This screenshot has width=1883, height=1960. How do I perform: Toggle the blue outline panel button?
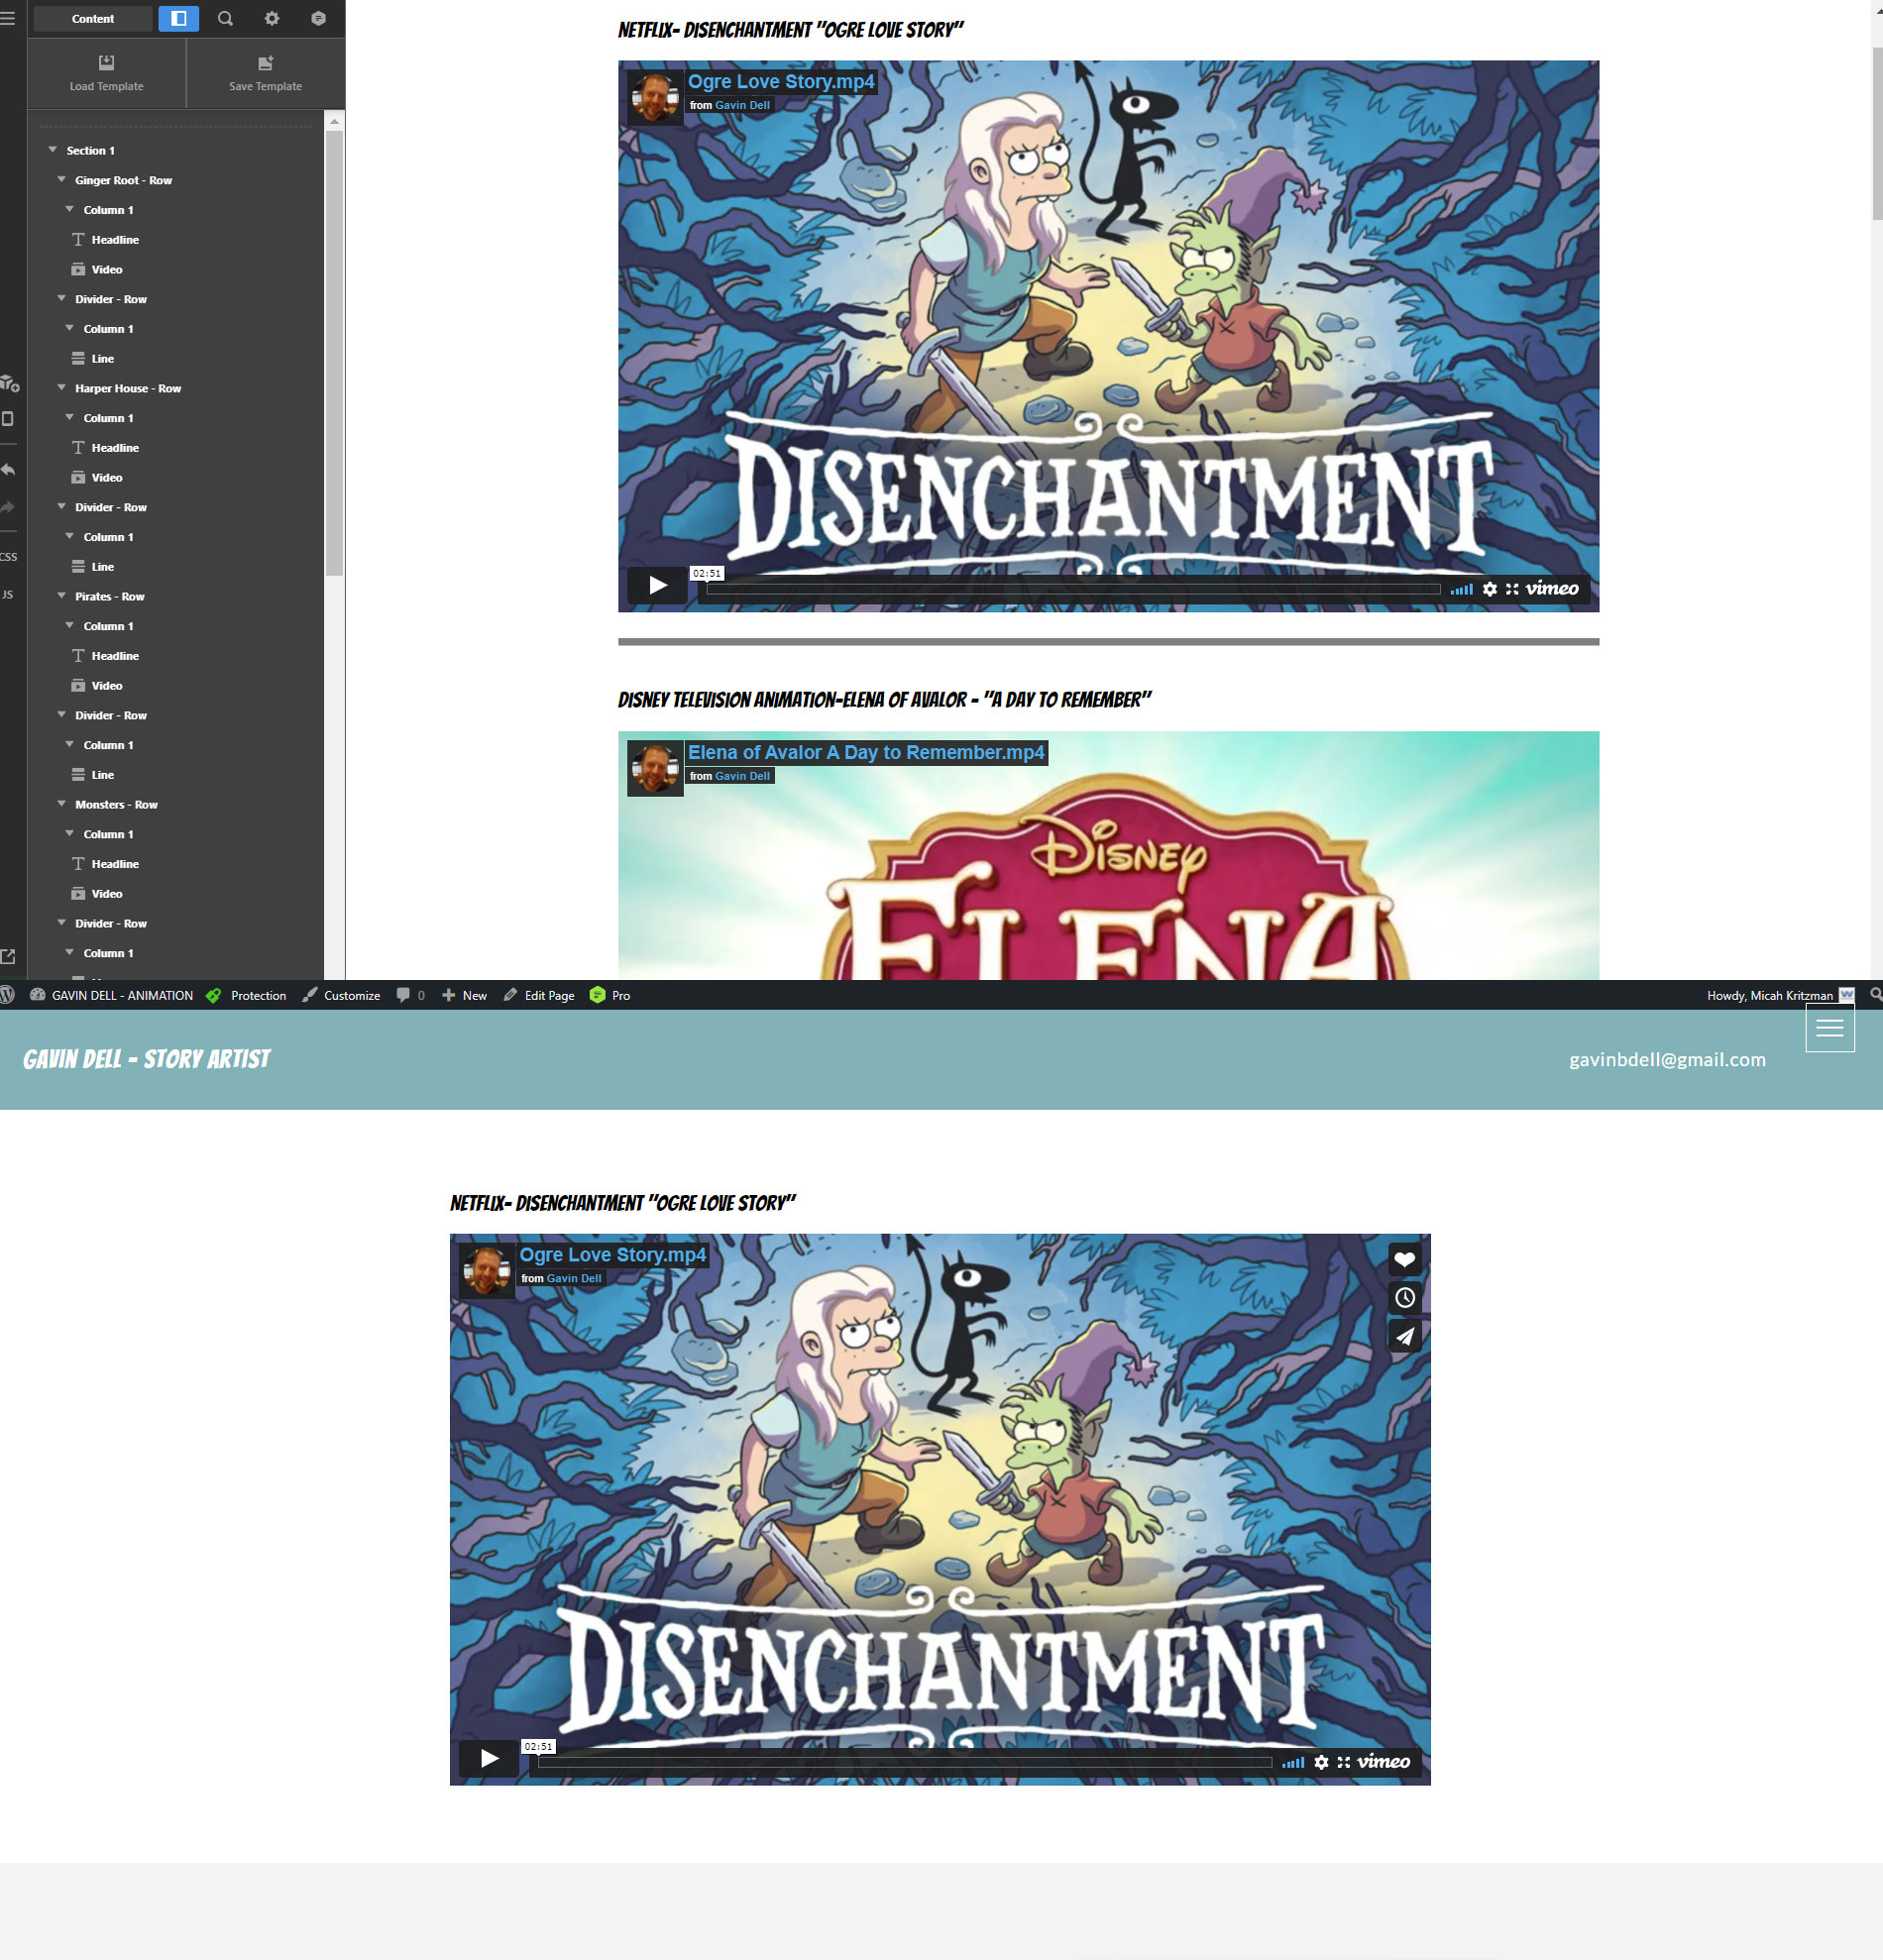(x=179, y=19)
